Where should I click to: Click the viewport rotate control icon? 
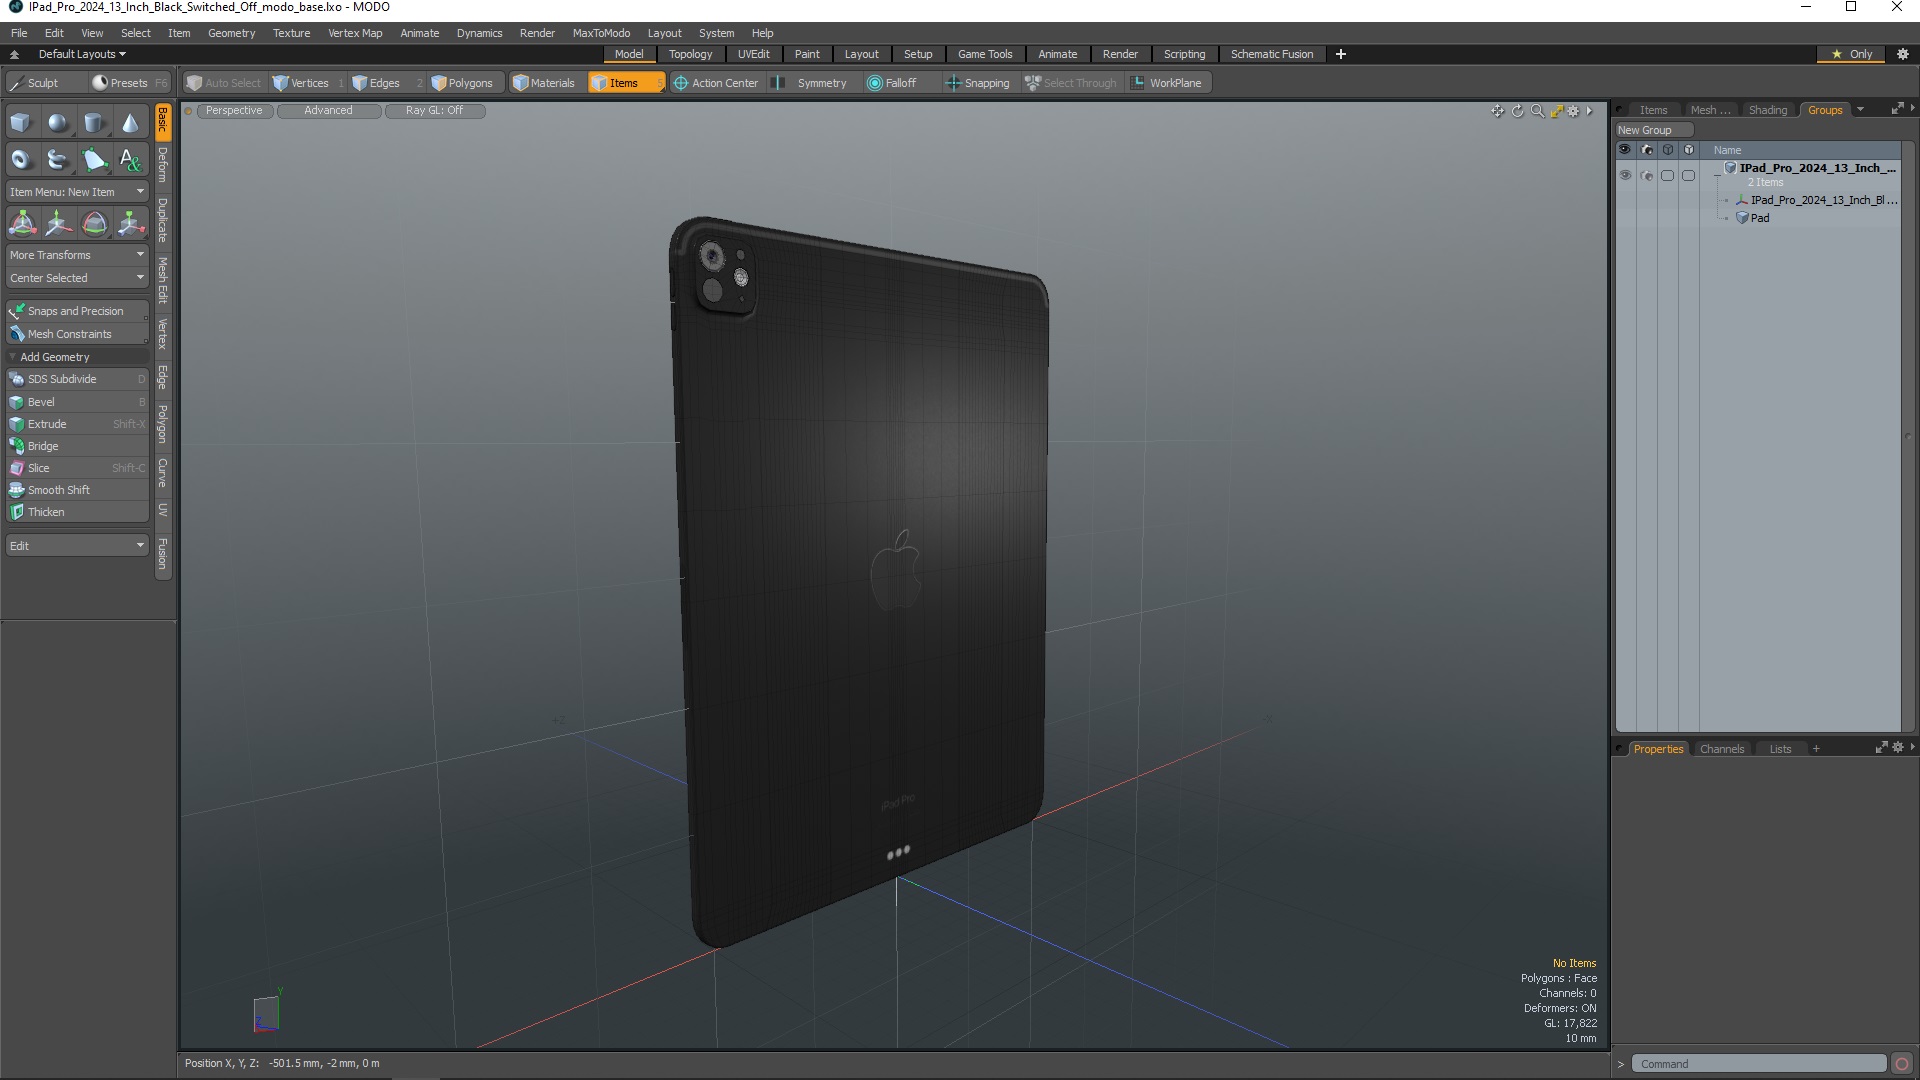1517,111
